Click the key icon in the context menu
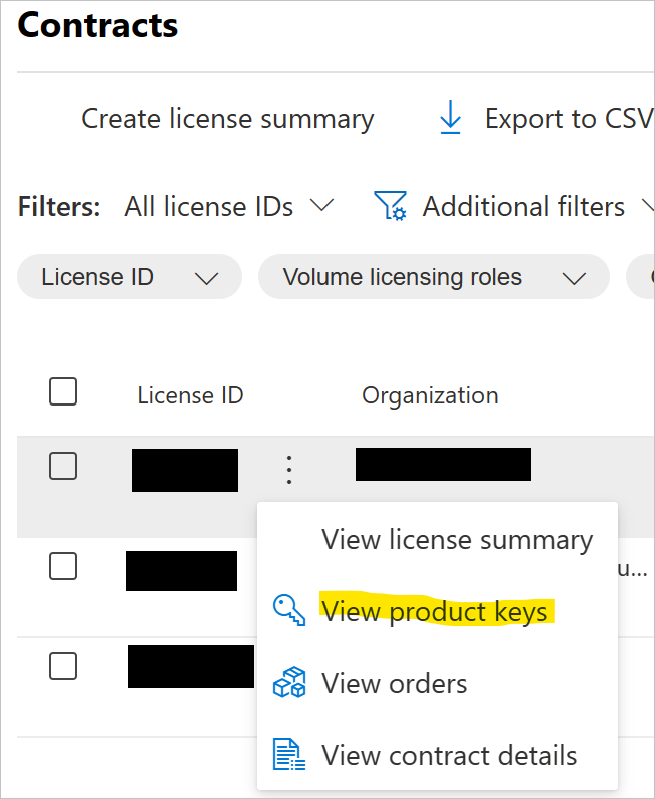Viewport: 655px width, 799px height. [x=289, y=610]
